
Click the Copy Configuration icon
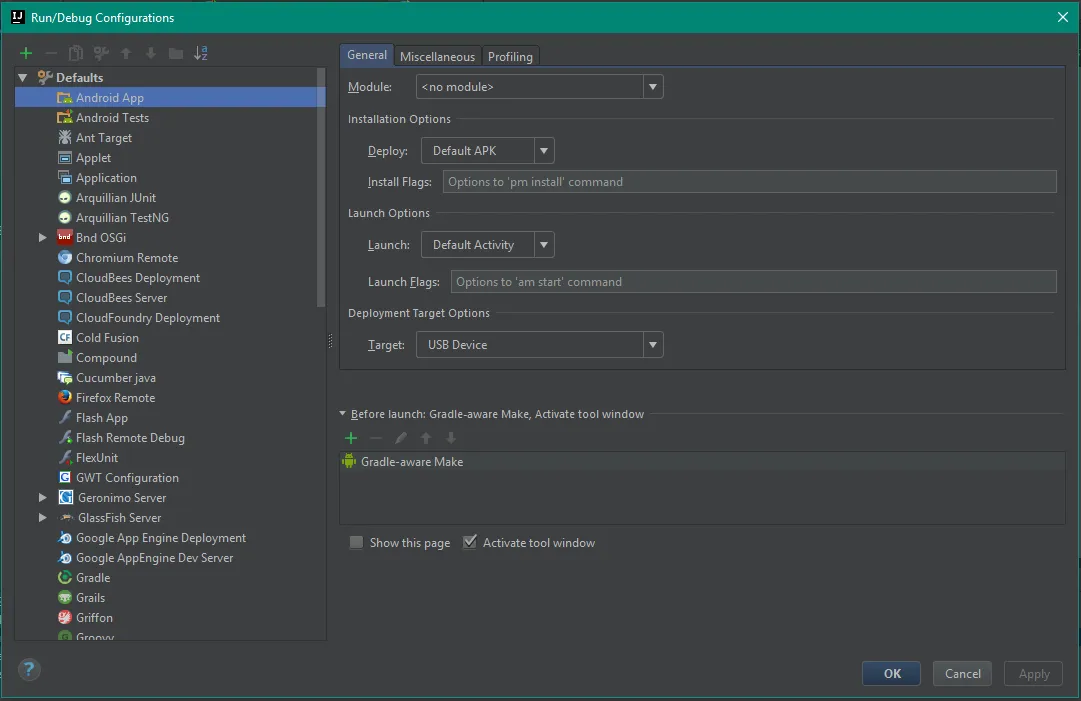click(x=76, y=53)
